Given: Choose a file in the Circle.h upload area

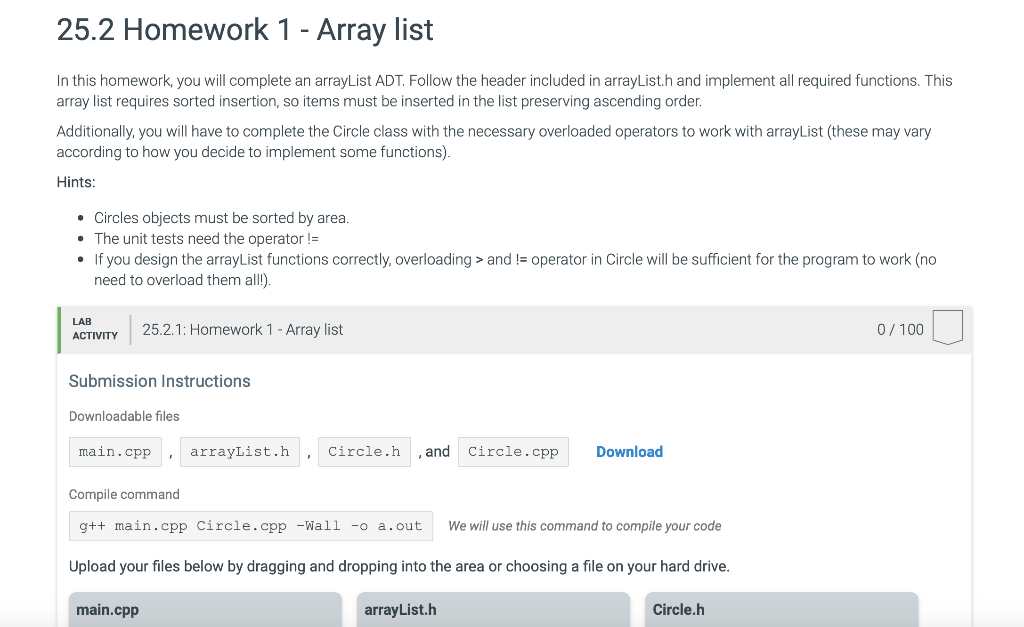Looking at the screenshot, I should (780, 609).
